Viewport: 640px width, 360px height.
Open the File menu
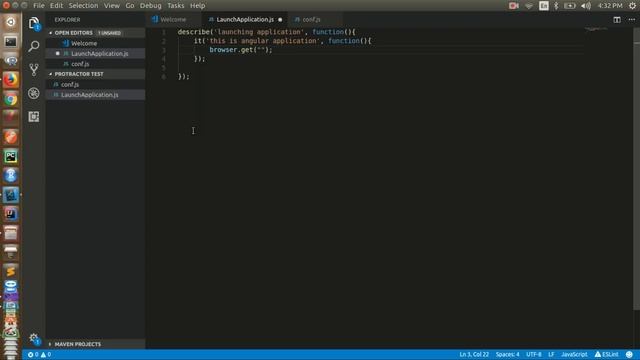click(x=39, y=6)
